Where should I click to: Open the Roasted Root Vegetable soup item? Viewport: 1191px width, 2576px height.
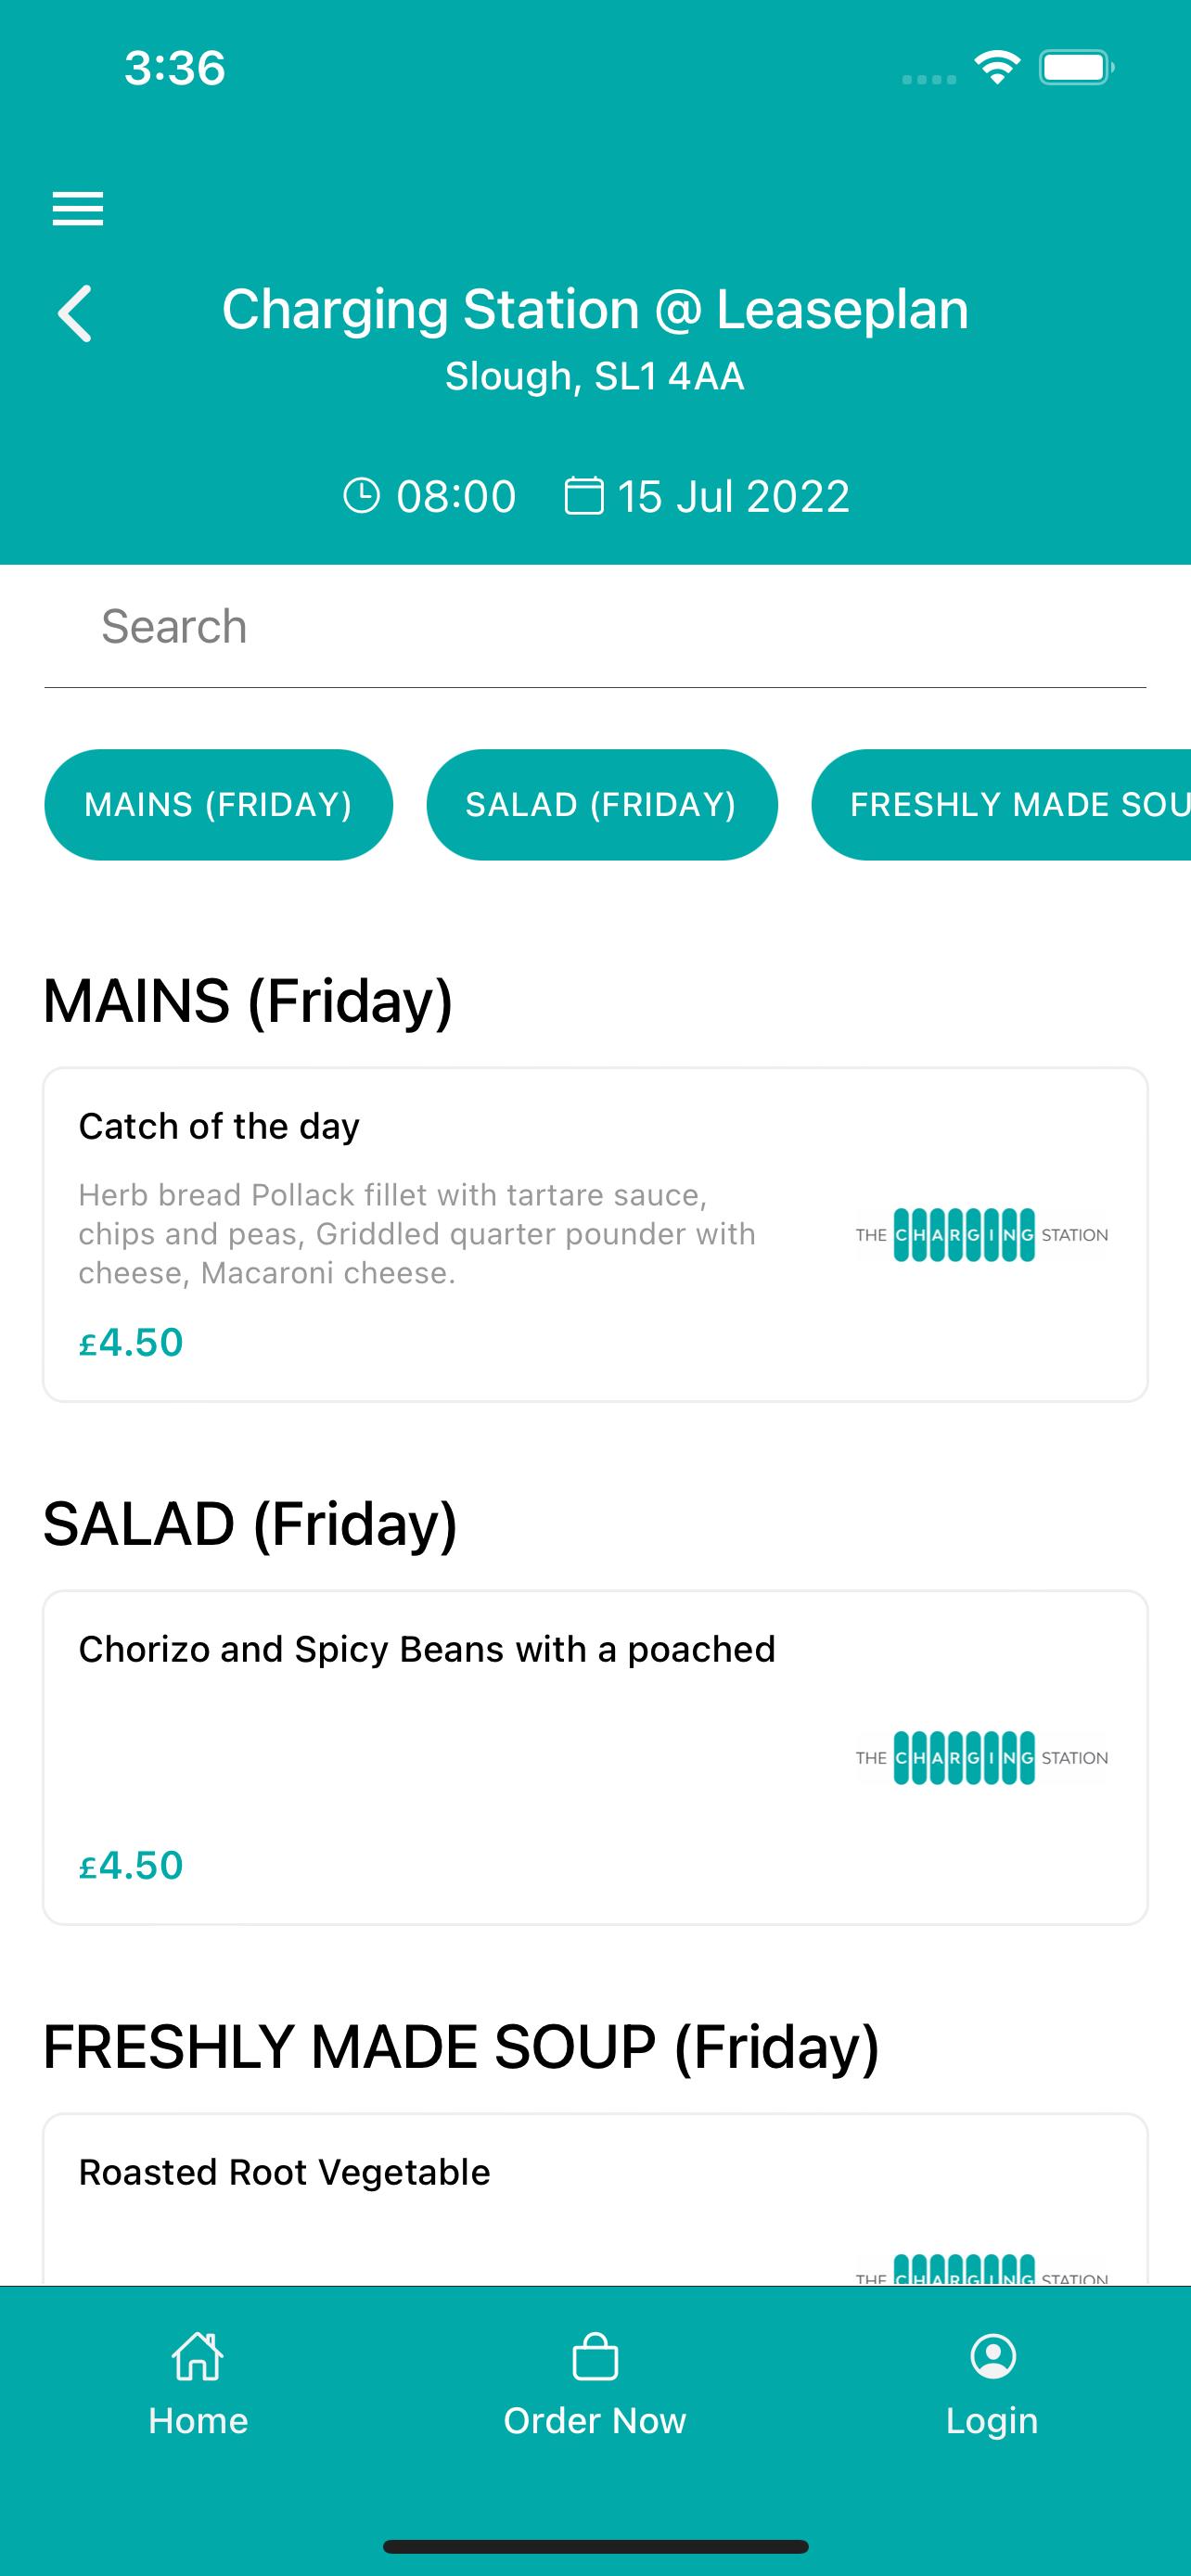click(x=595, y=2199)
